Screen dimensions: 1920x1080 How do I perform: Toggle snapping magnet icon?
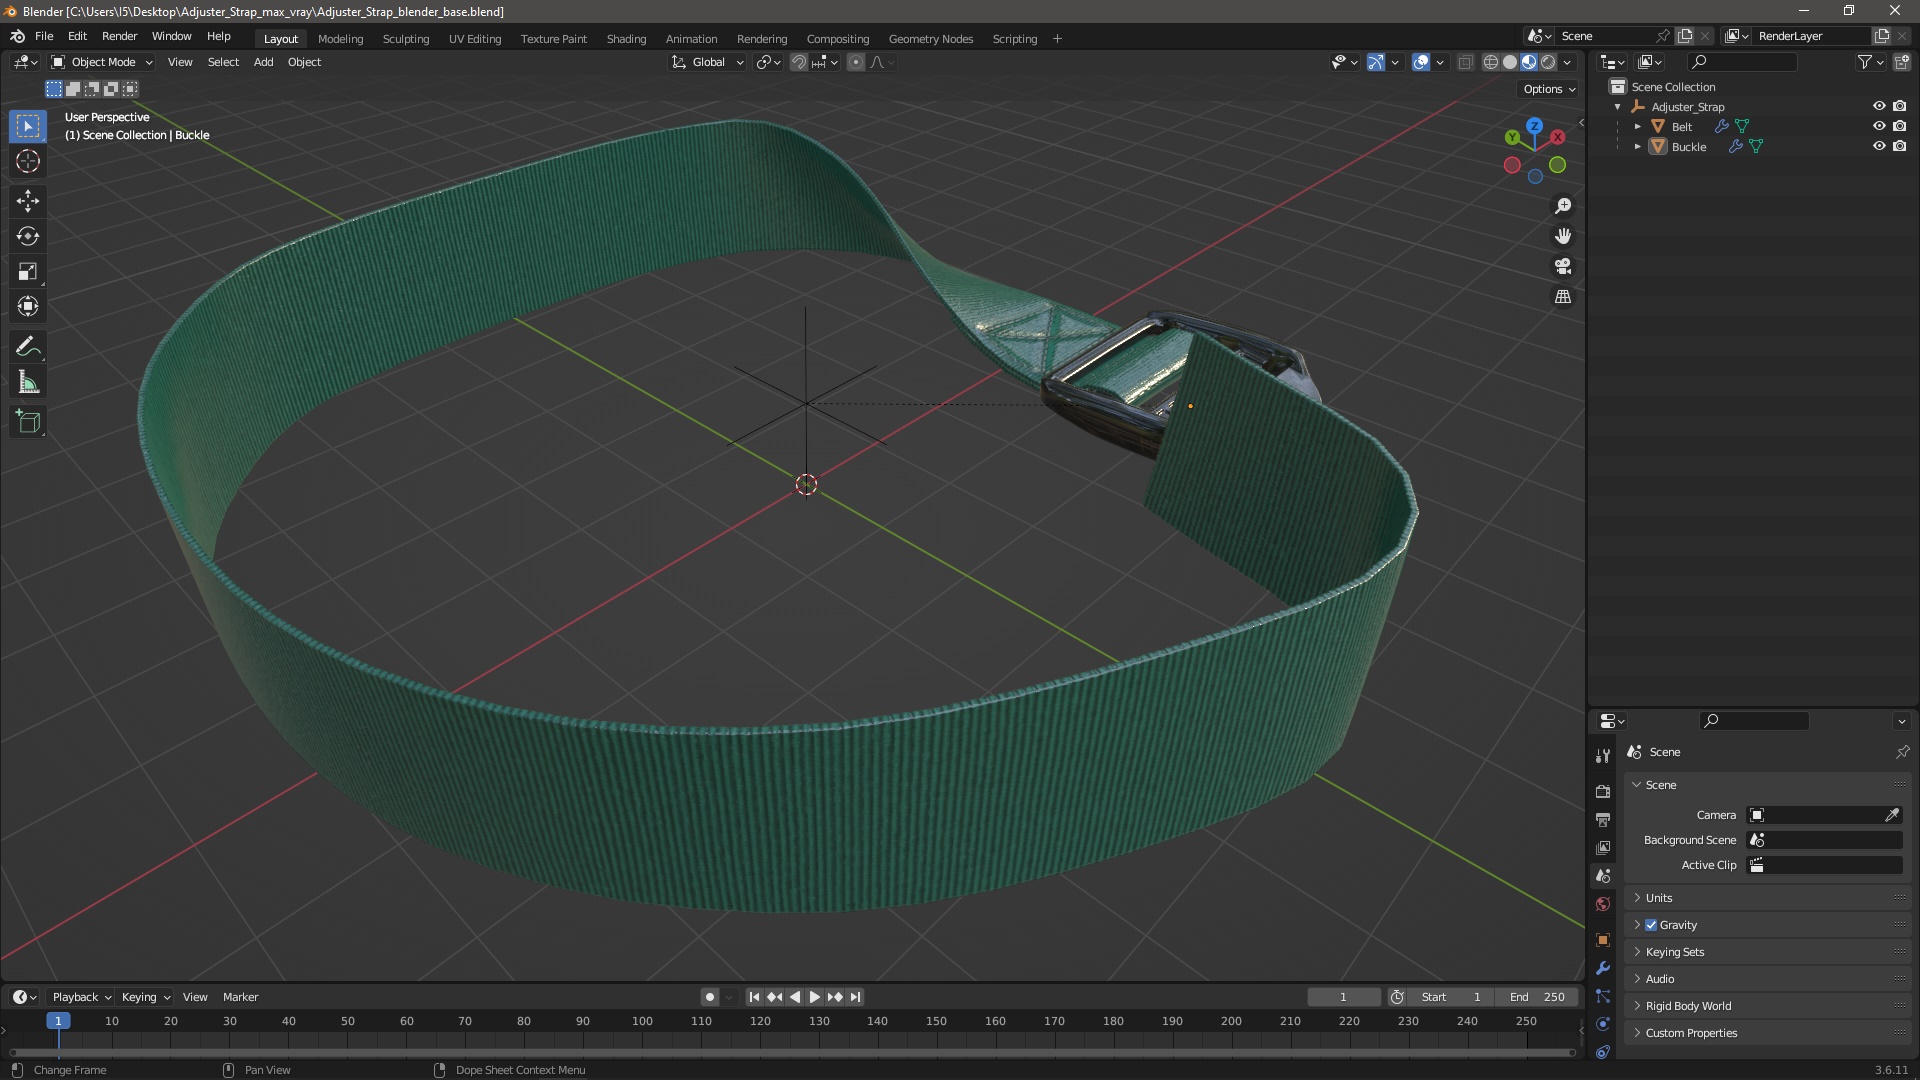[x=799, y=62]
